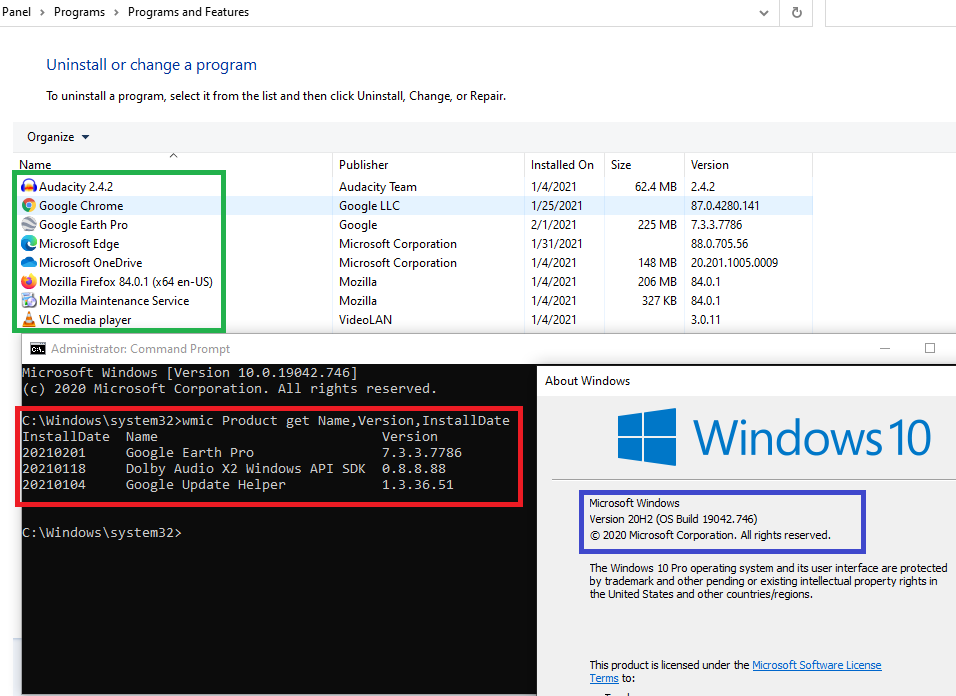Viewport: 956px width, 696px height.
Task: Click the Audacity Team publisher cell
Action: point(377,186)
